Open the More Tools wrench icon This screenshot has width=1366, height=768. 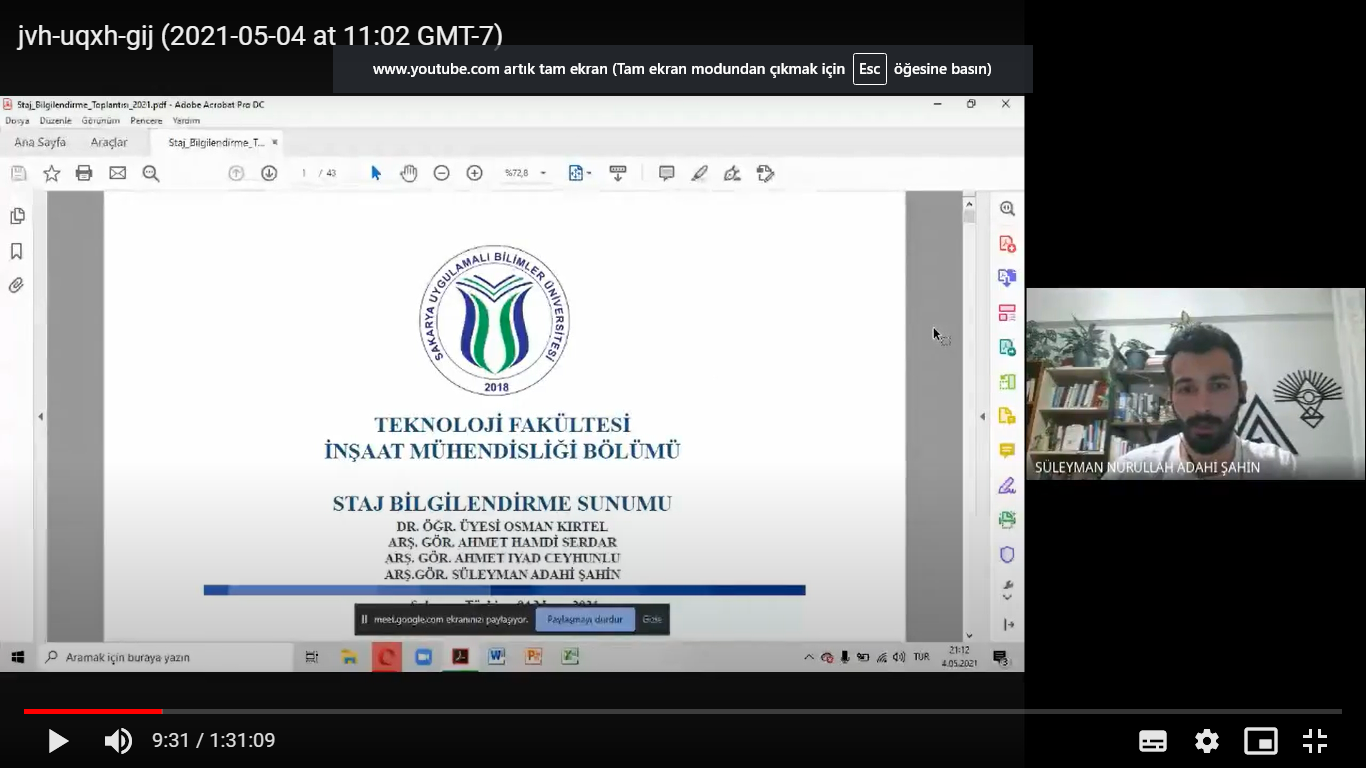coord(1007,589)
